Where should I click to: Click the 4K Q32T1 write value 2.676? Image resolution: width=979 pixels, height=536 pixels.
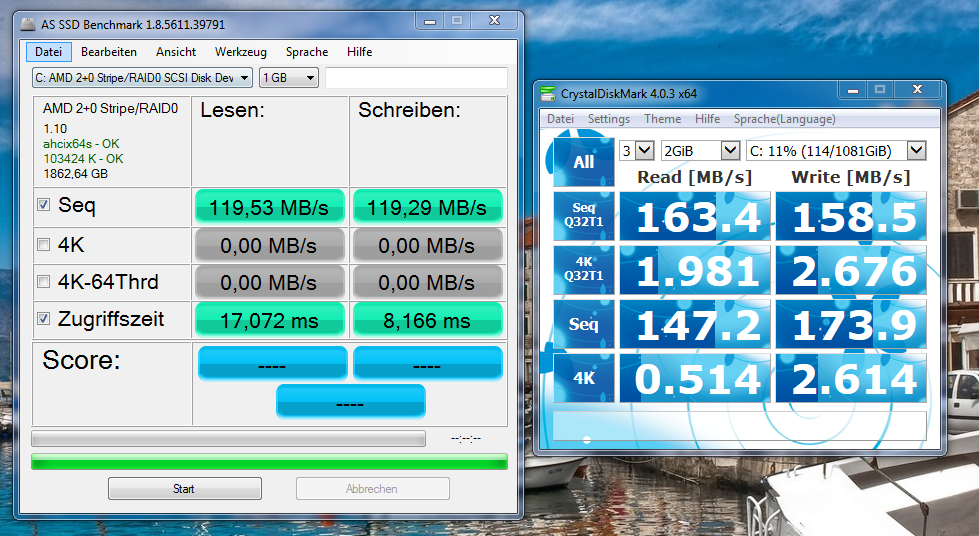point(851,270)
